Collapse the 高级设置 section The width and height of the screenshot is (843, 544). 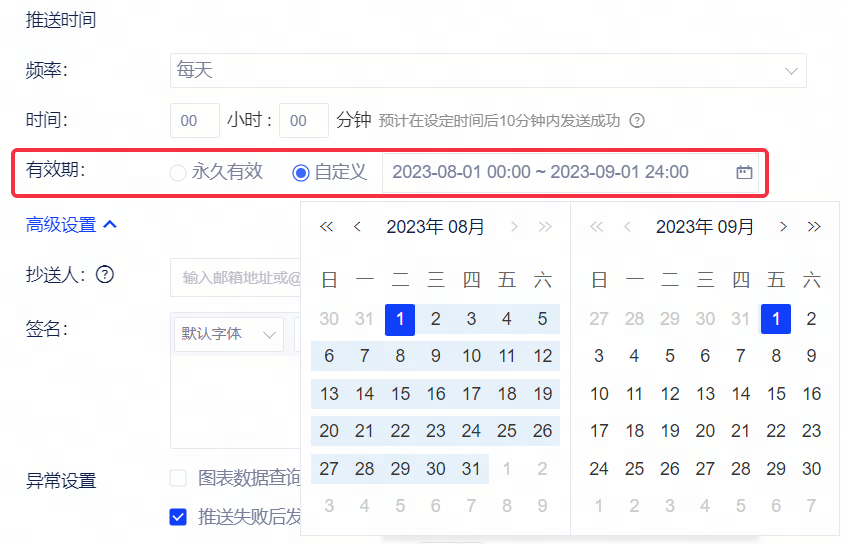(72, 225)
